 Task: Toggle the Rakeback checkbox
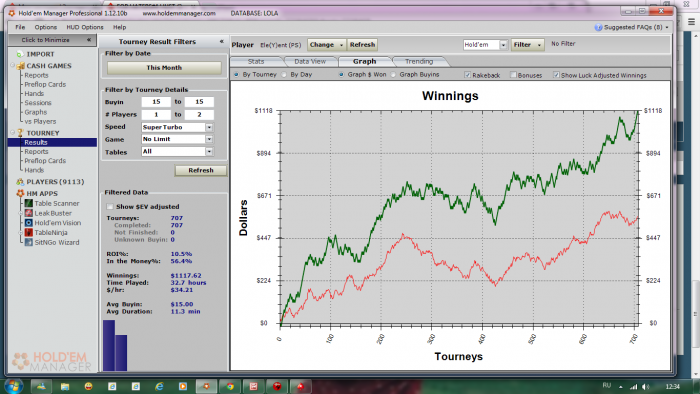pyautogui.click(x=467, y=75)
